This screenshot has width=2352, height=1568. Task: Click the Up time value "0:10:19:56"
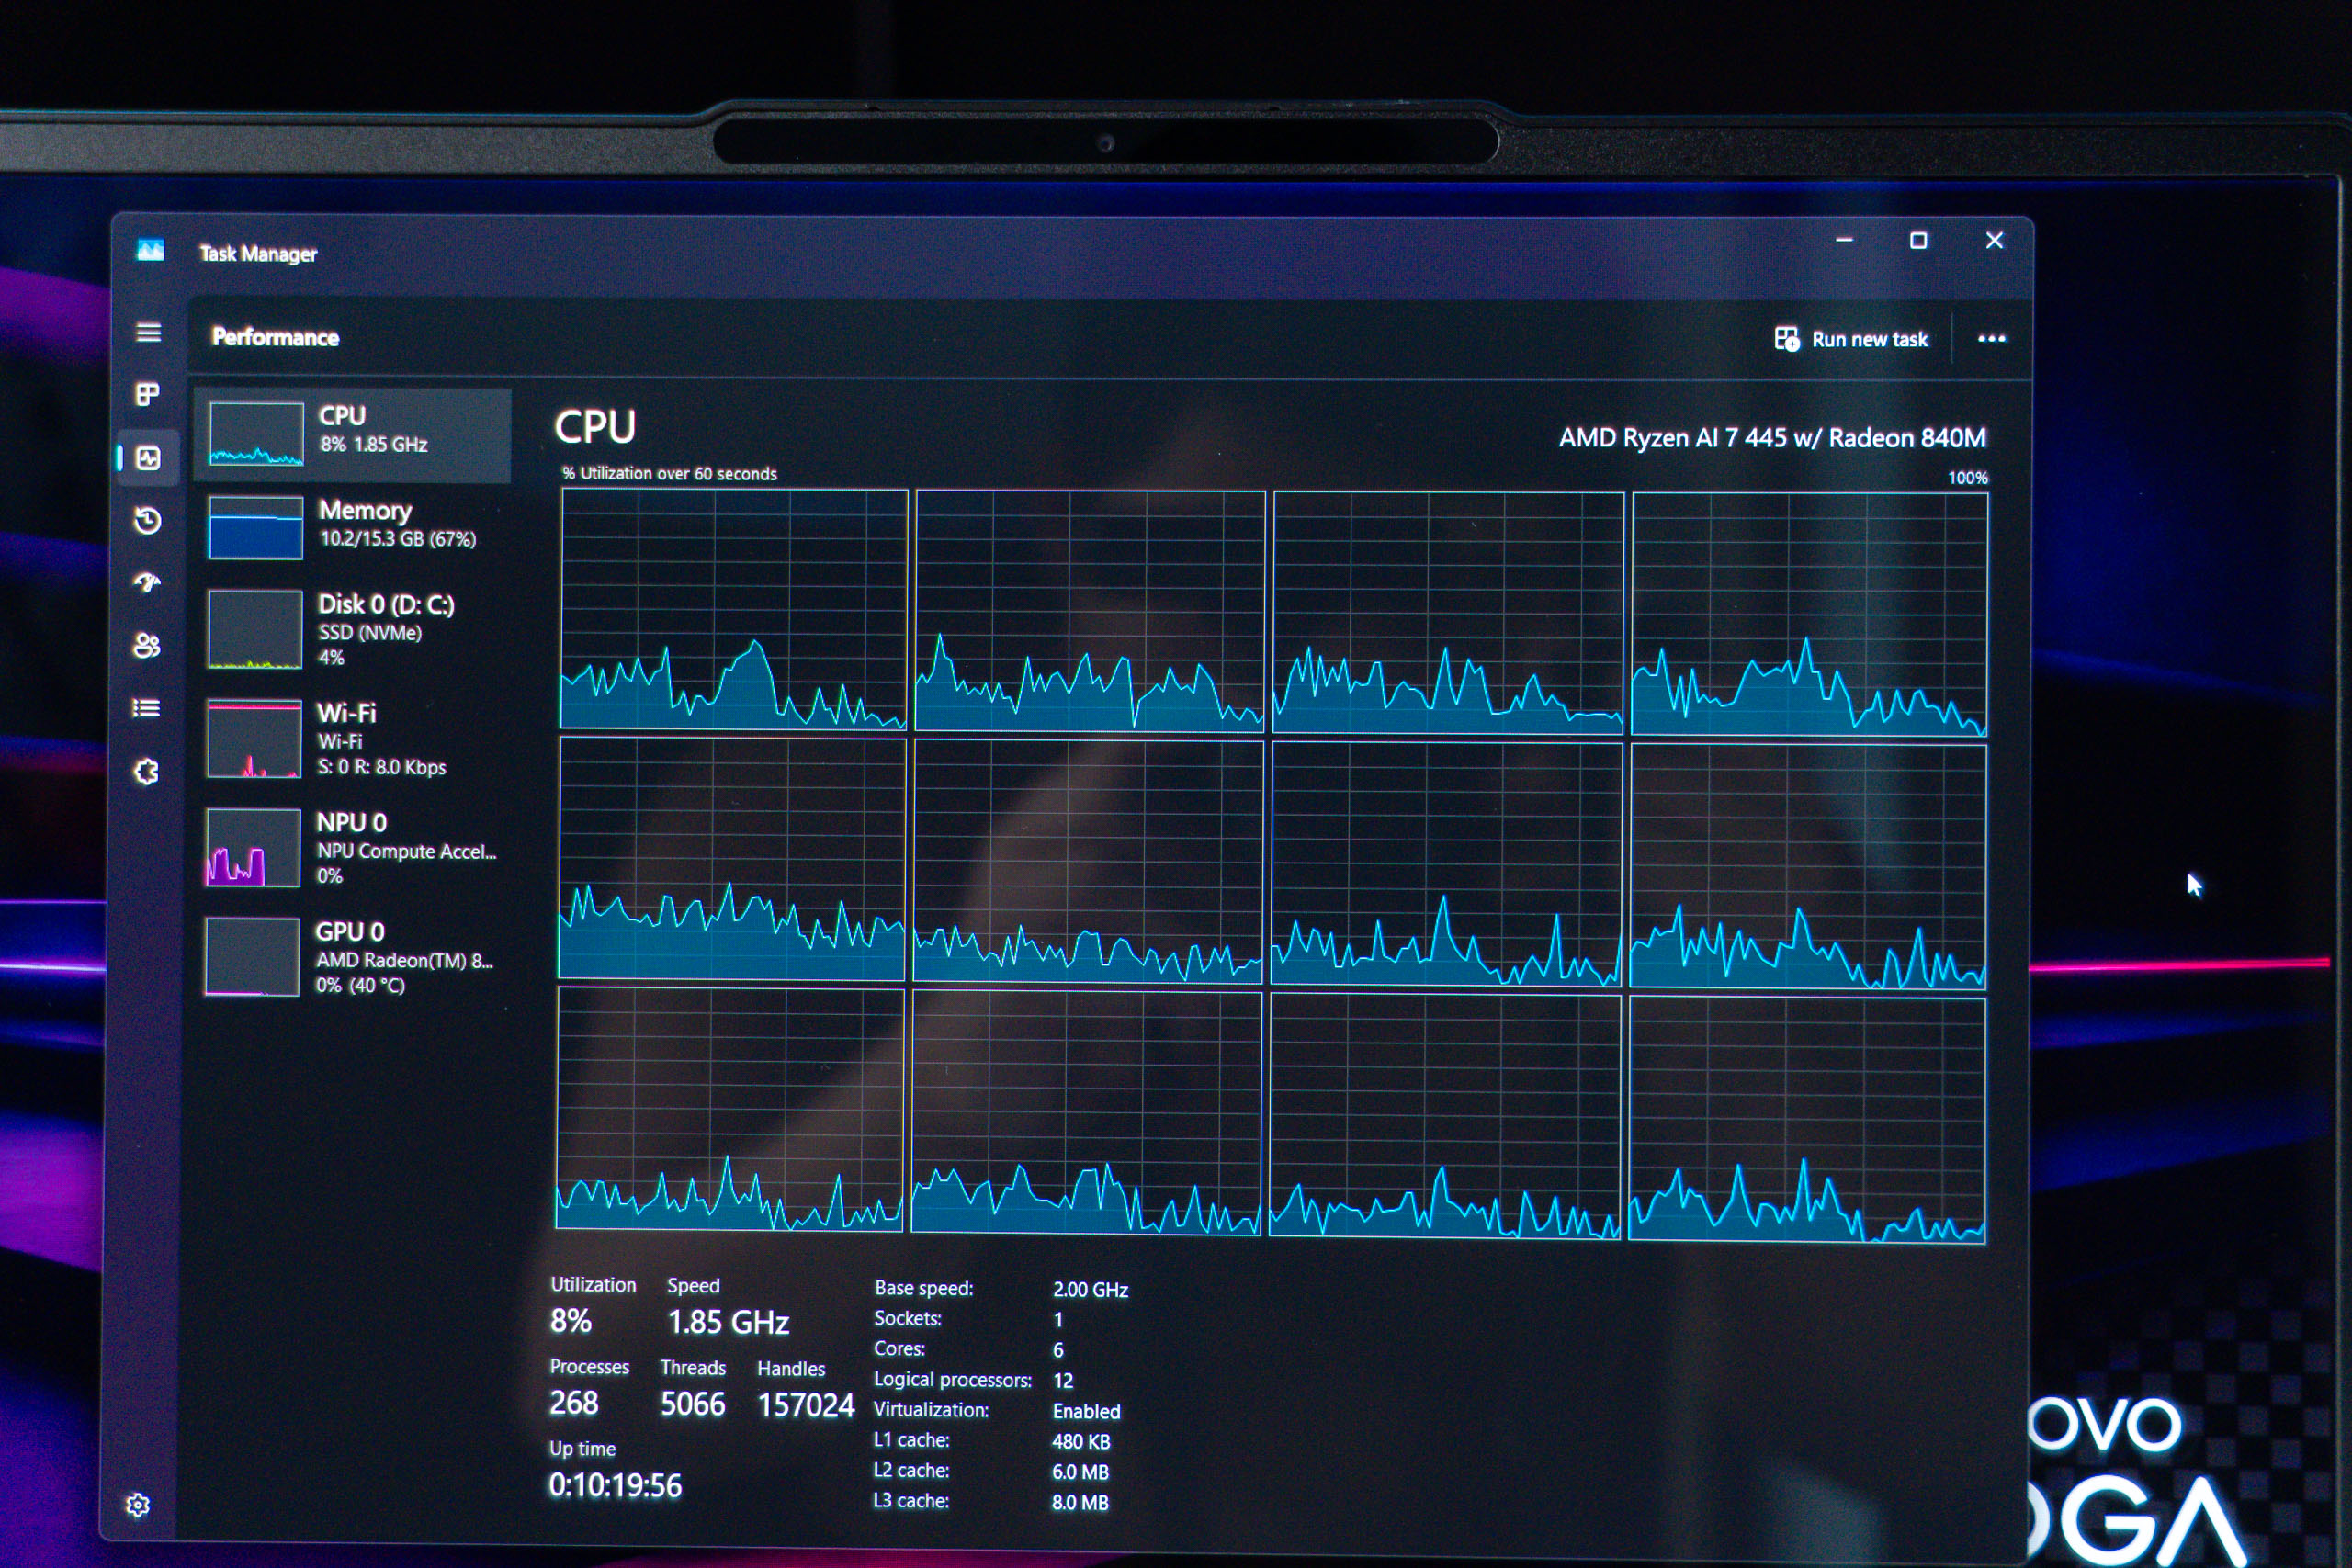(615, 1486)
